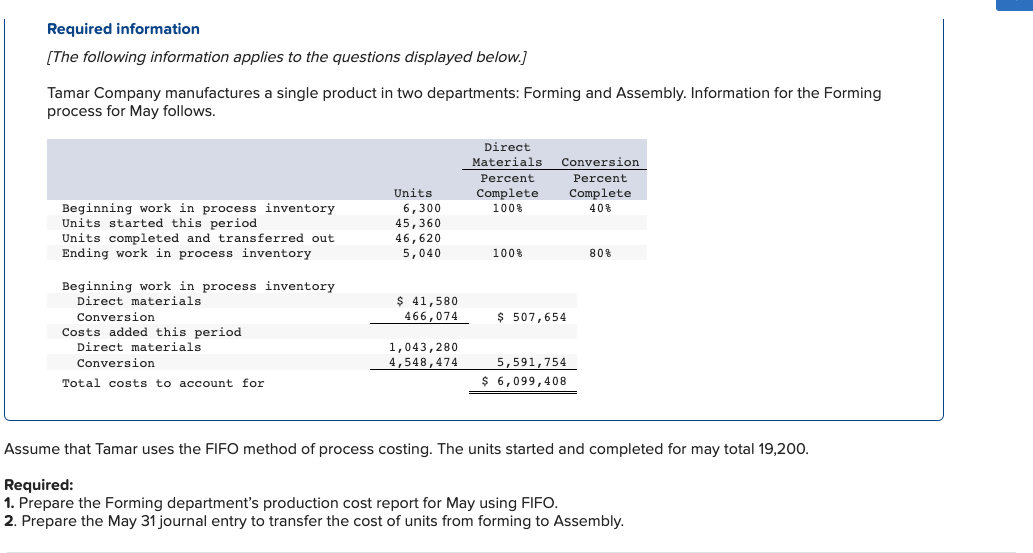Click requirement 1 about production cost report
The image size is (1033, 553).
pos(281,503)
